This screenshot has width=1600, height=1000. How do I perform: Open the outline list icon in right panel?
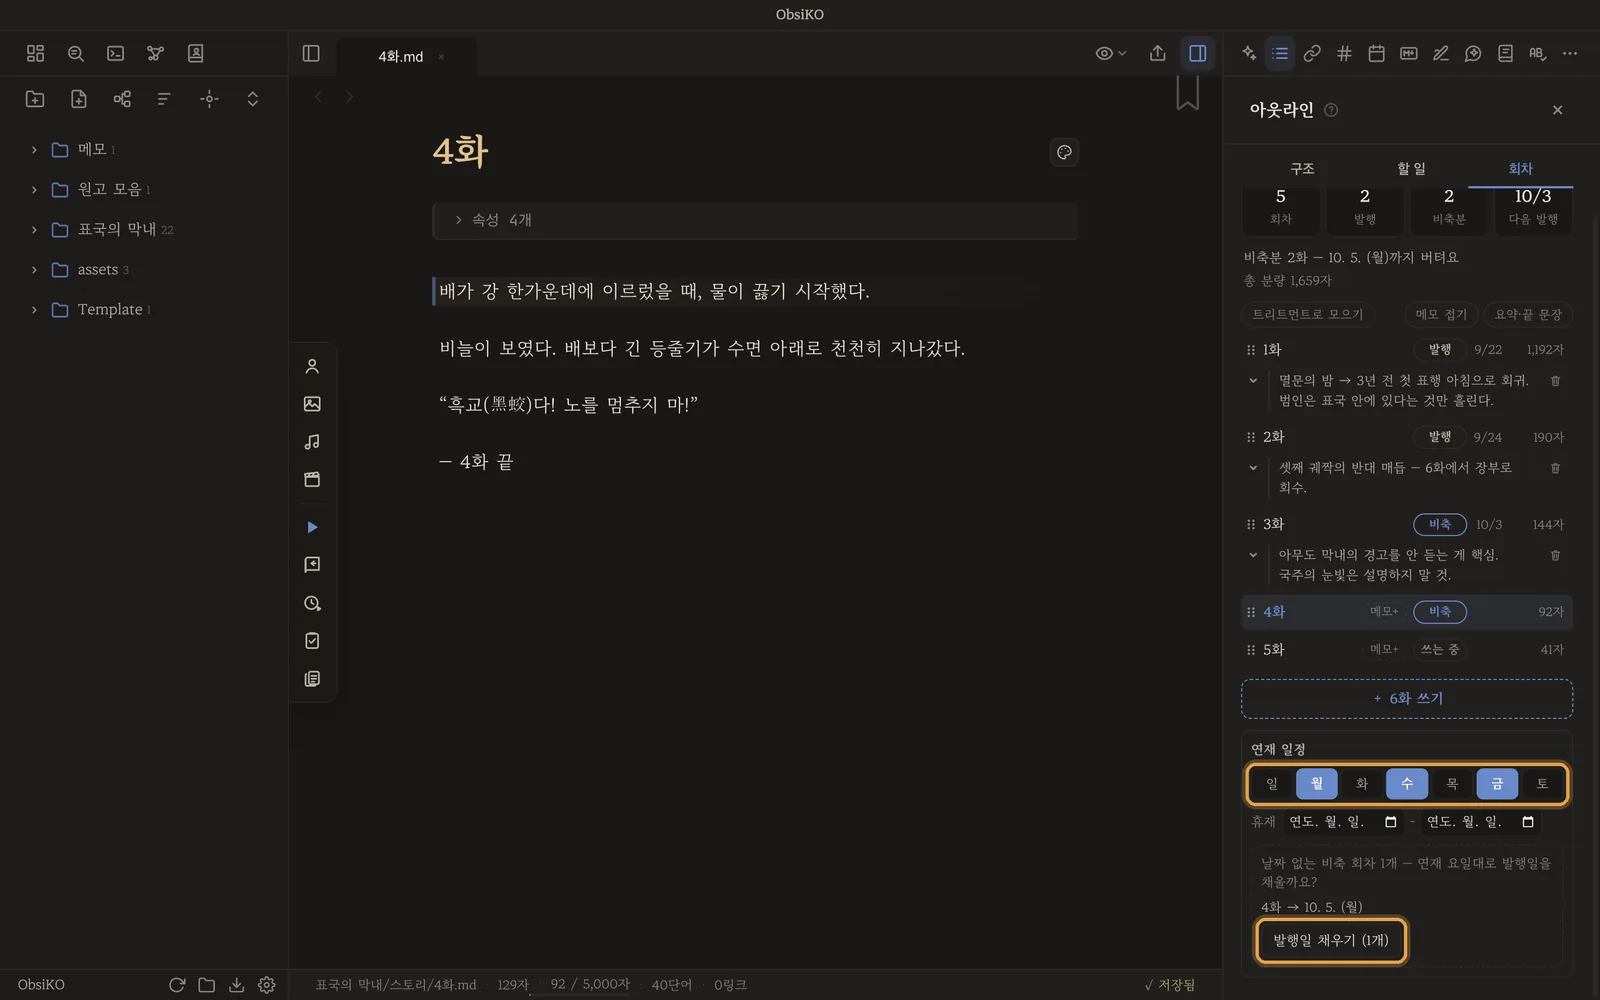pos(1280,54)
